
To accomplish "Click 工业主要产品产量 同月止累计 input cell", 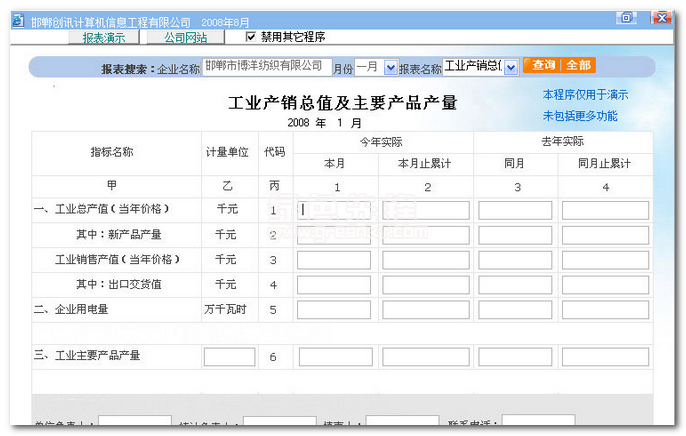I will click(604, 356).
